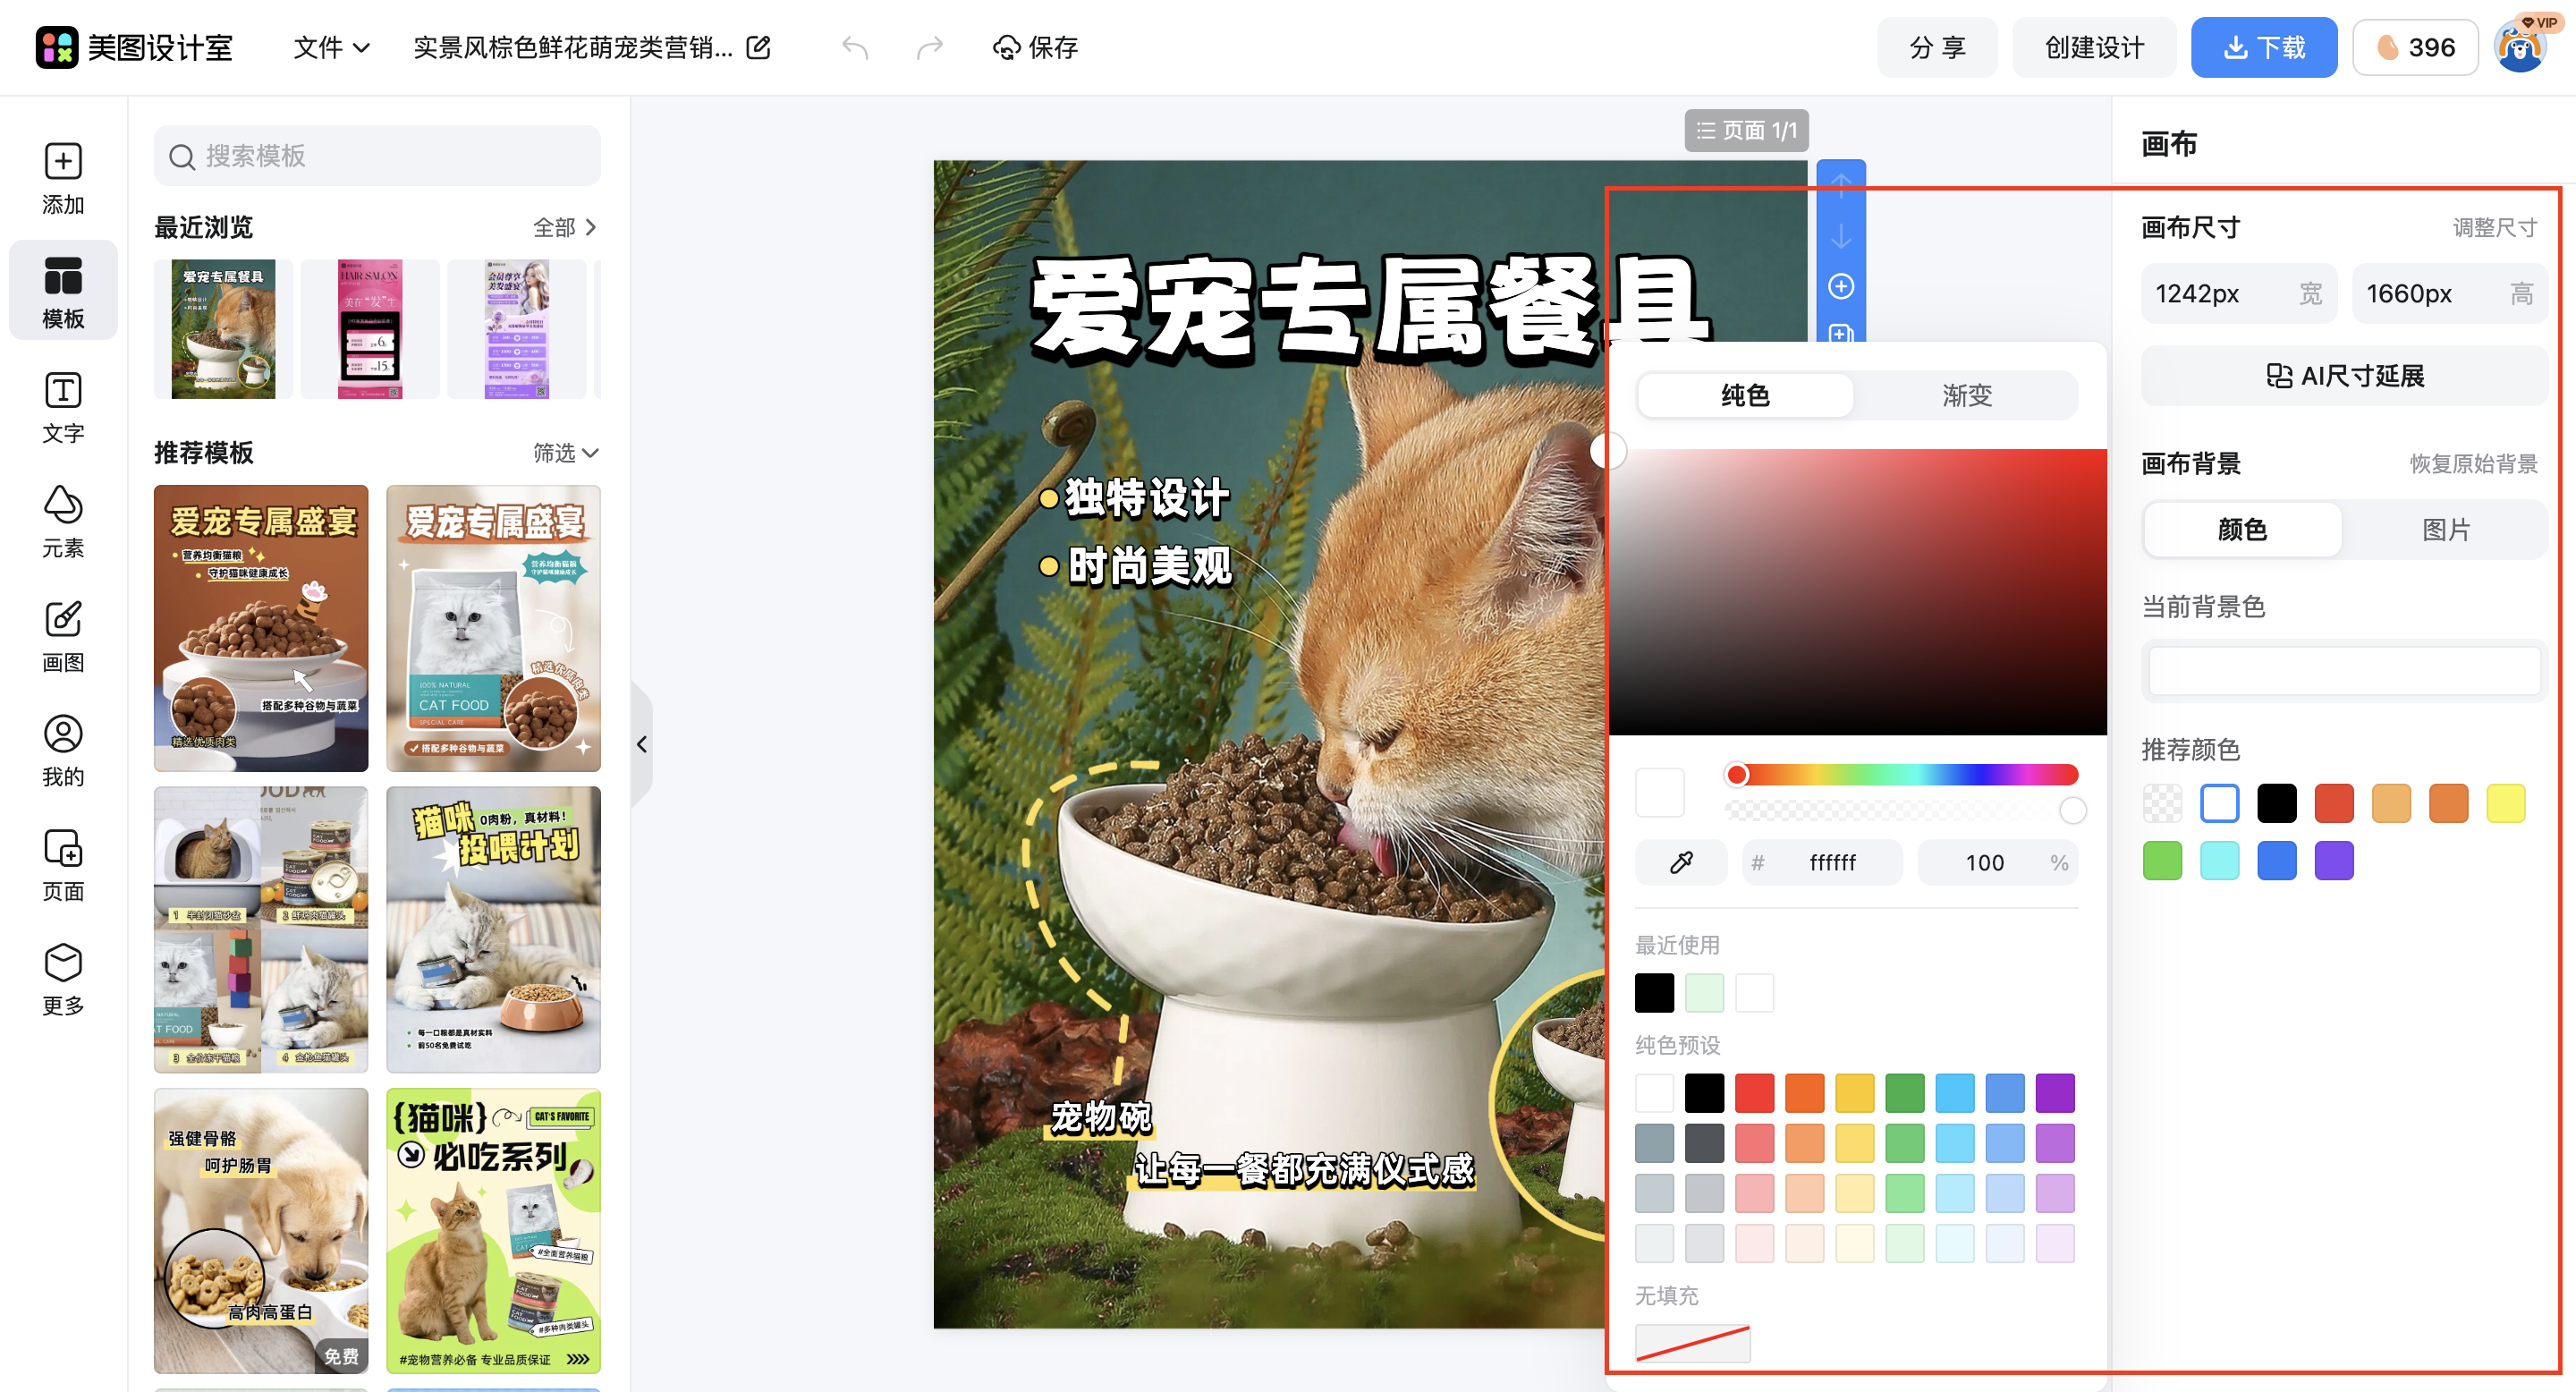This screenshot has width=2576, height=1392.
Task: Open the 元素 elements panel
Action: click(63, 522)
